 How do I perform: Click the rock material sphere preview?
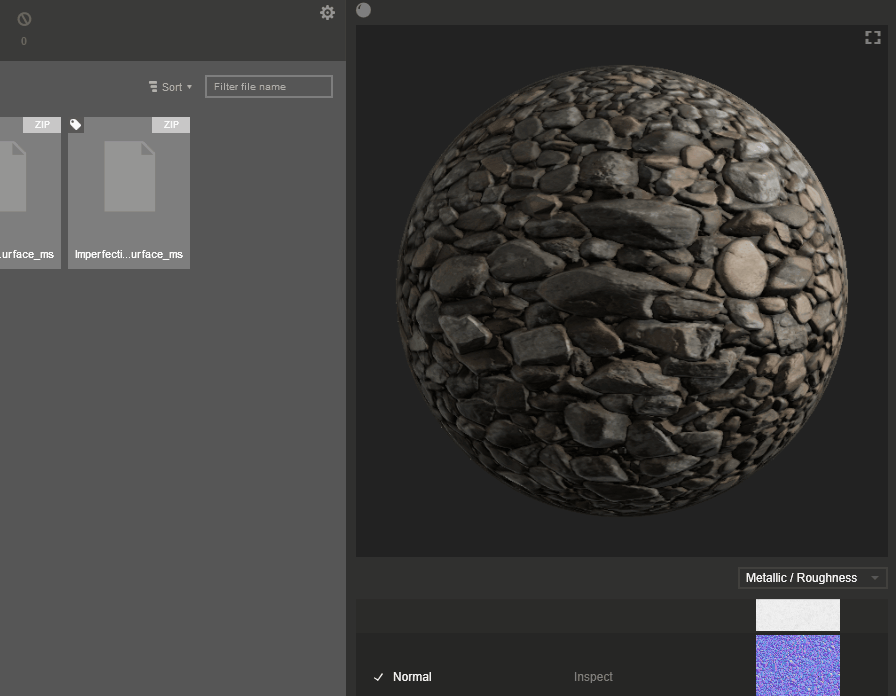coord(621,290)
